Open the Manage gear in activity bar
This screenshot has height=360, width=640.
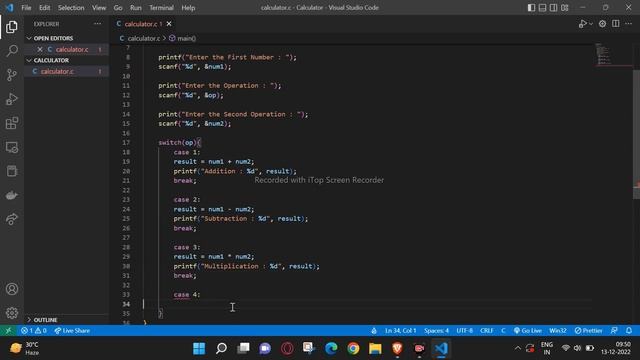pos(12,313)
